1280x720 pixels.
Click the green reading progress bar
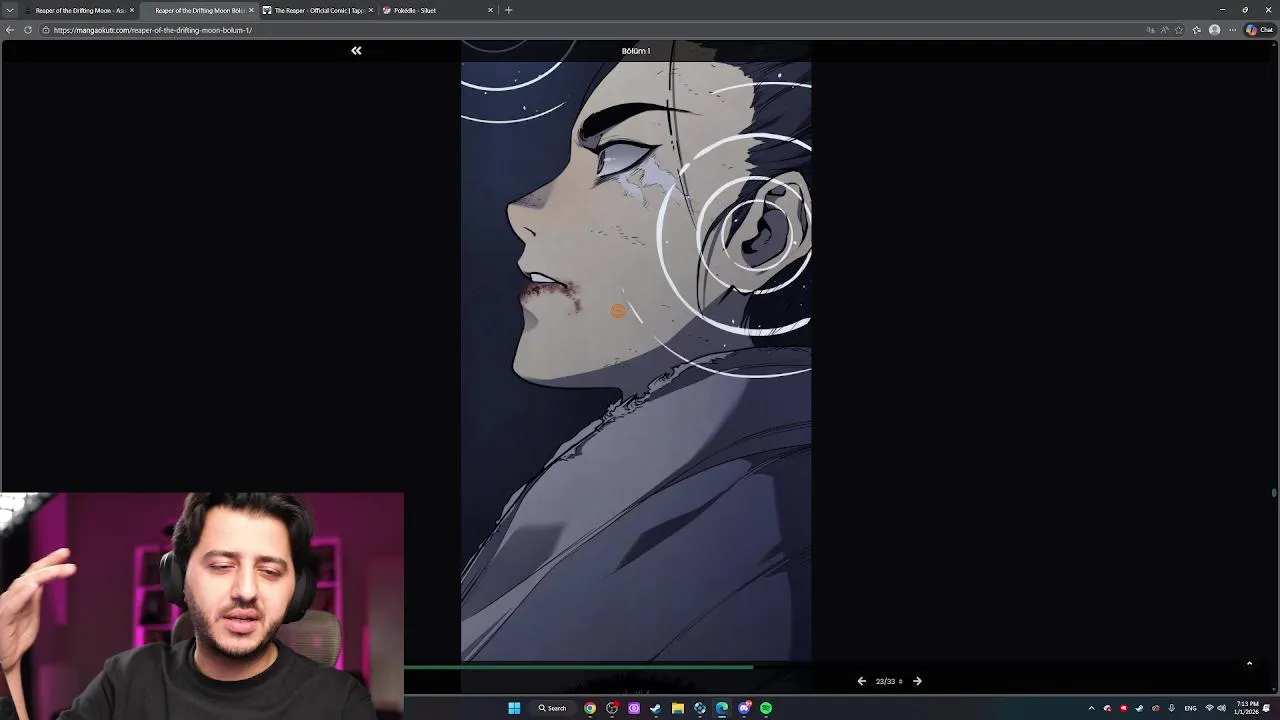578,666
